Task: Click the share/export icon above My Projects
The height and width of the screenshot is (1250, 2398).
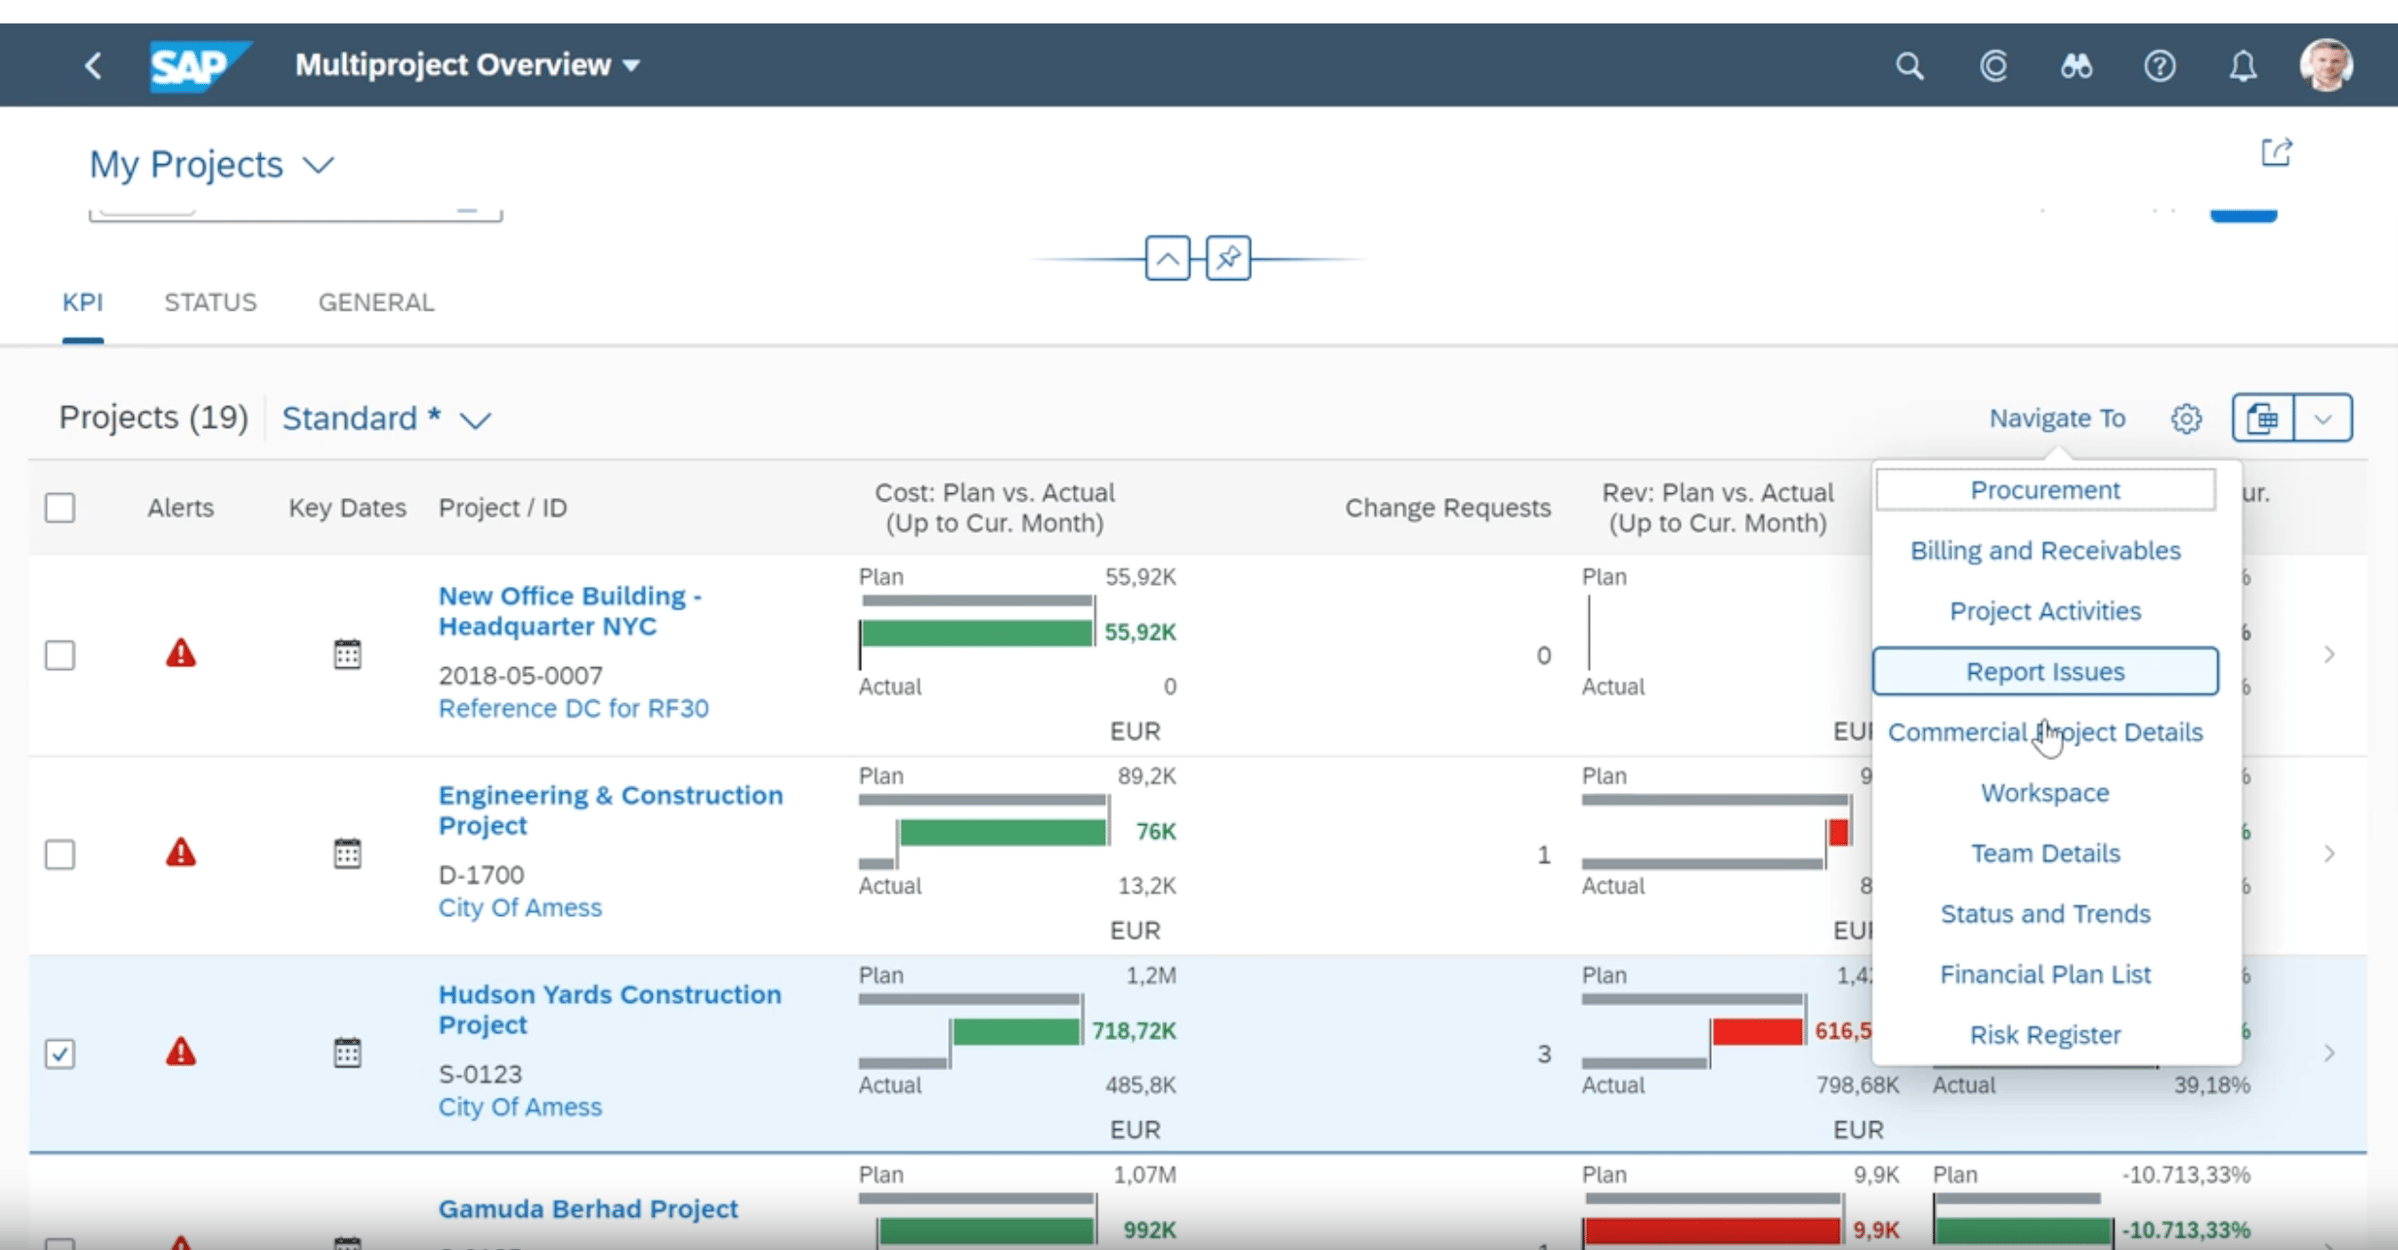Action: (x=2277, y=151)
